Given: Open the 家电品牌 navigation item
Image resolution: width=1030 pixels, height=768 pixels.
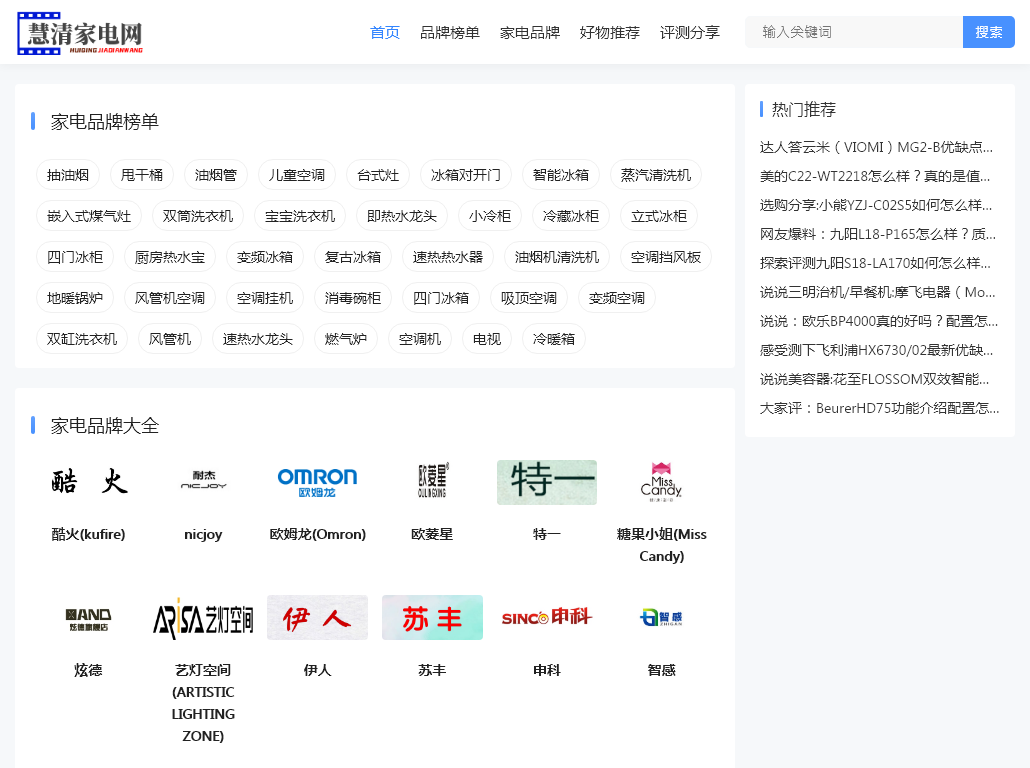Looking at the screenshot, I should 529,32.
